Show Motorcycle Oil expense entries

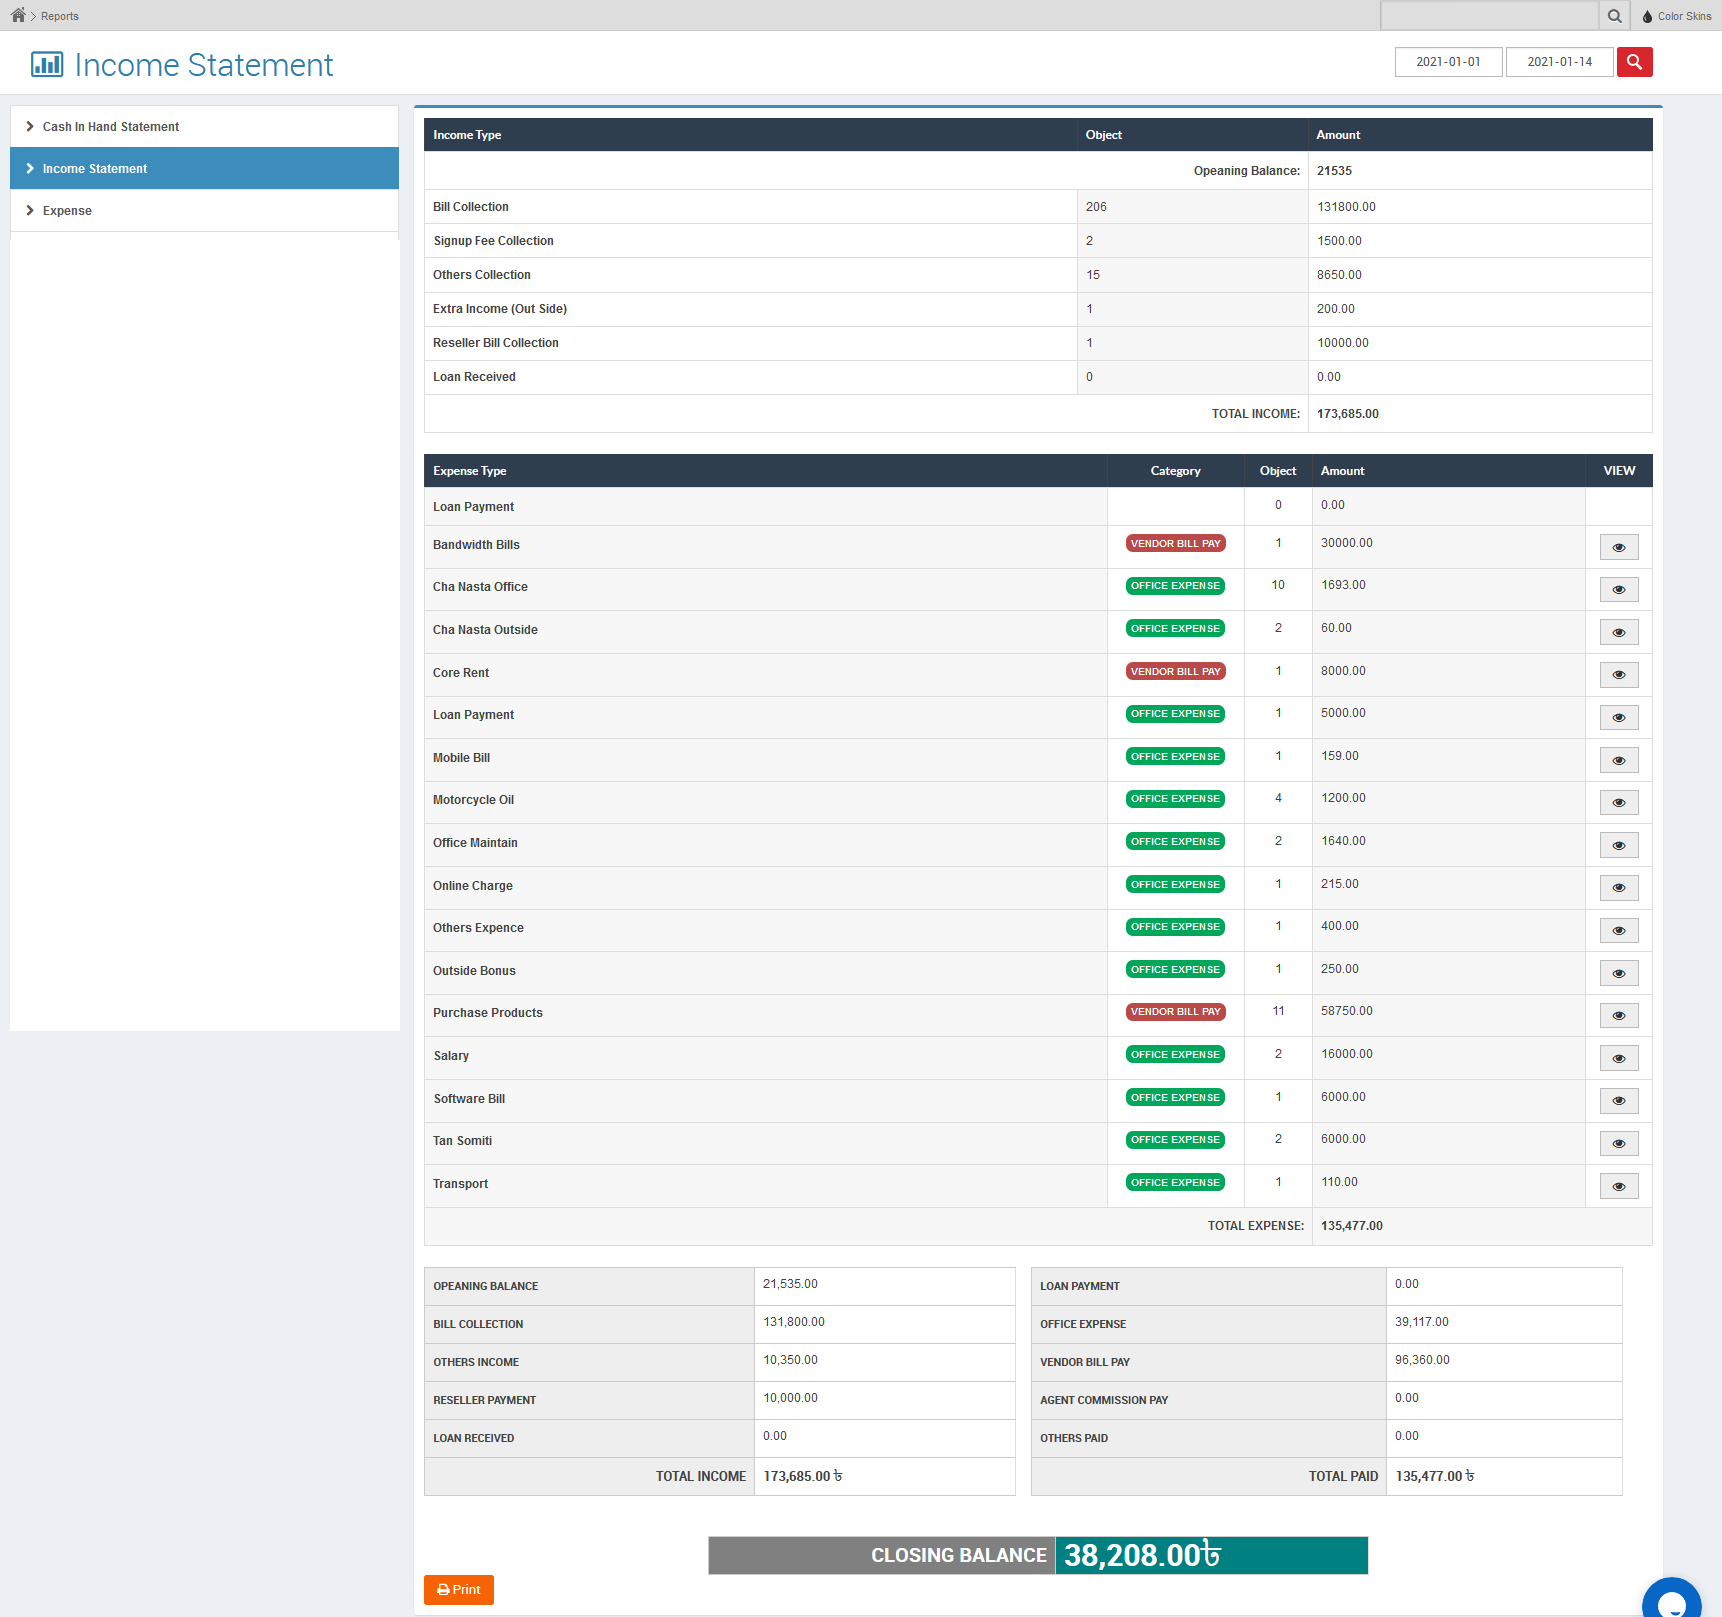1618,803
